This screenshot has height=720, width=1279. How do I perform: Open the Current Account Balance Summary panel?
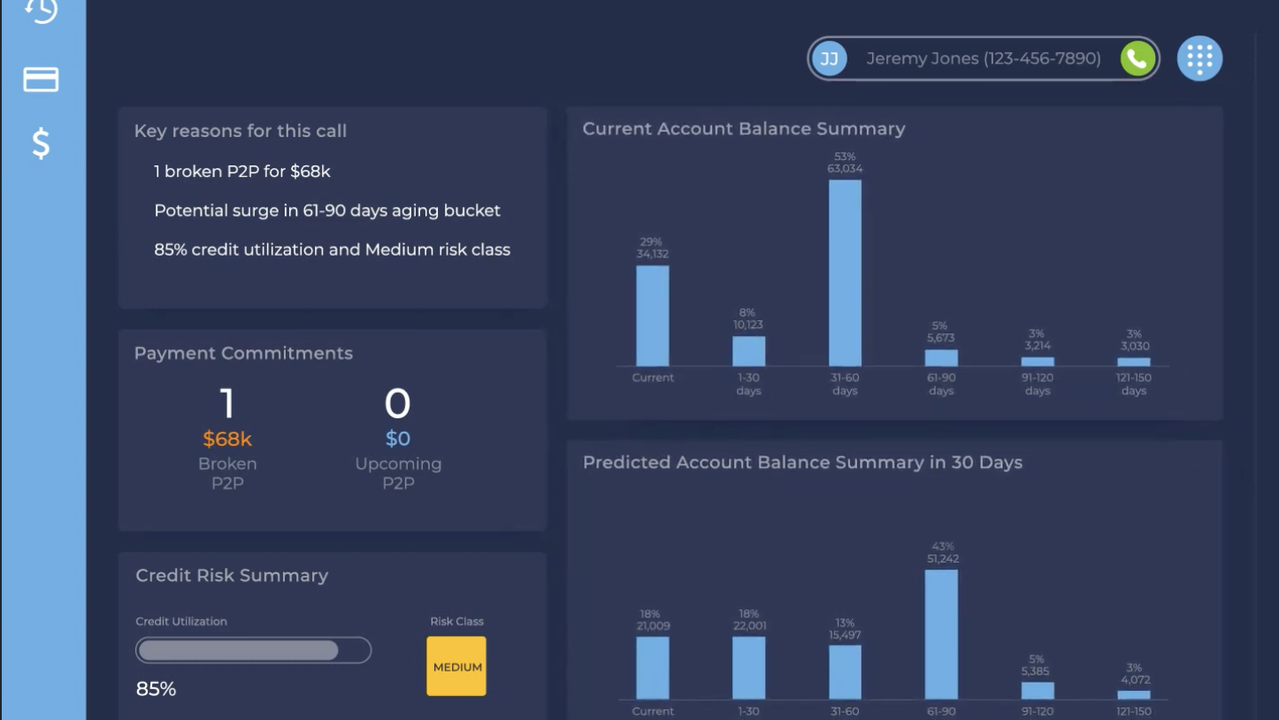coord(743,128)
